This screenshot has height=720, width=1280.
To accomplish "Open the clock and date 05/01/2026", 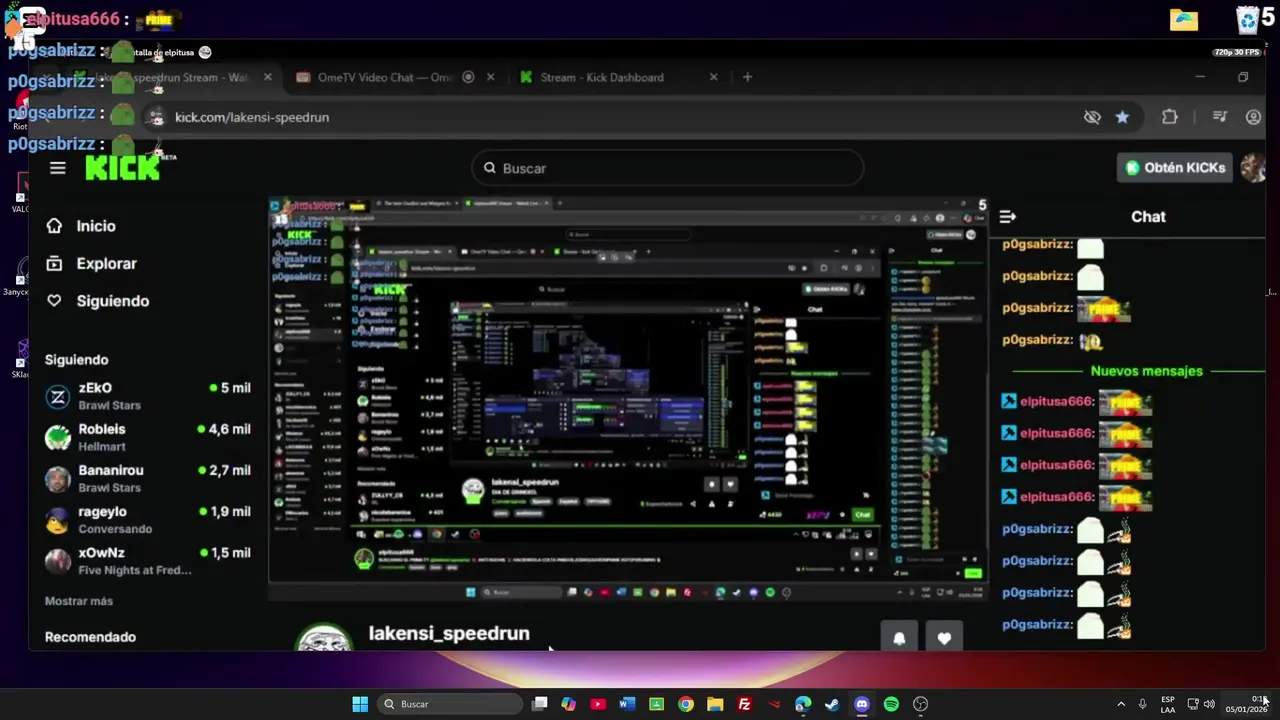I will pyautogui.click(x=1246, y=704).
